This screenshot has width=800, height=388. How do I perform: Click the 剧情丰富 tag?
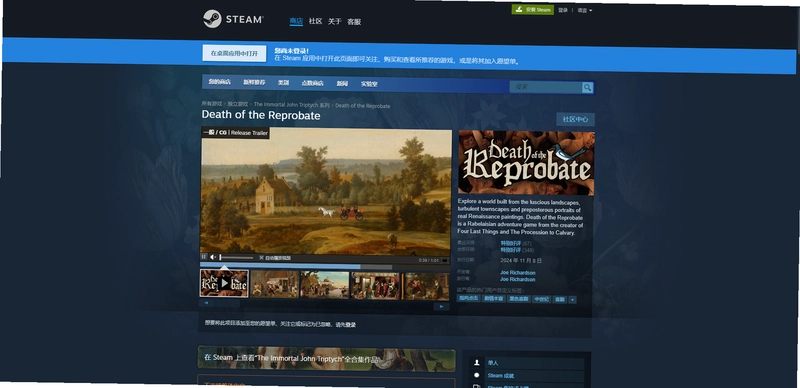[x=494, y=298]
